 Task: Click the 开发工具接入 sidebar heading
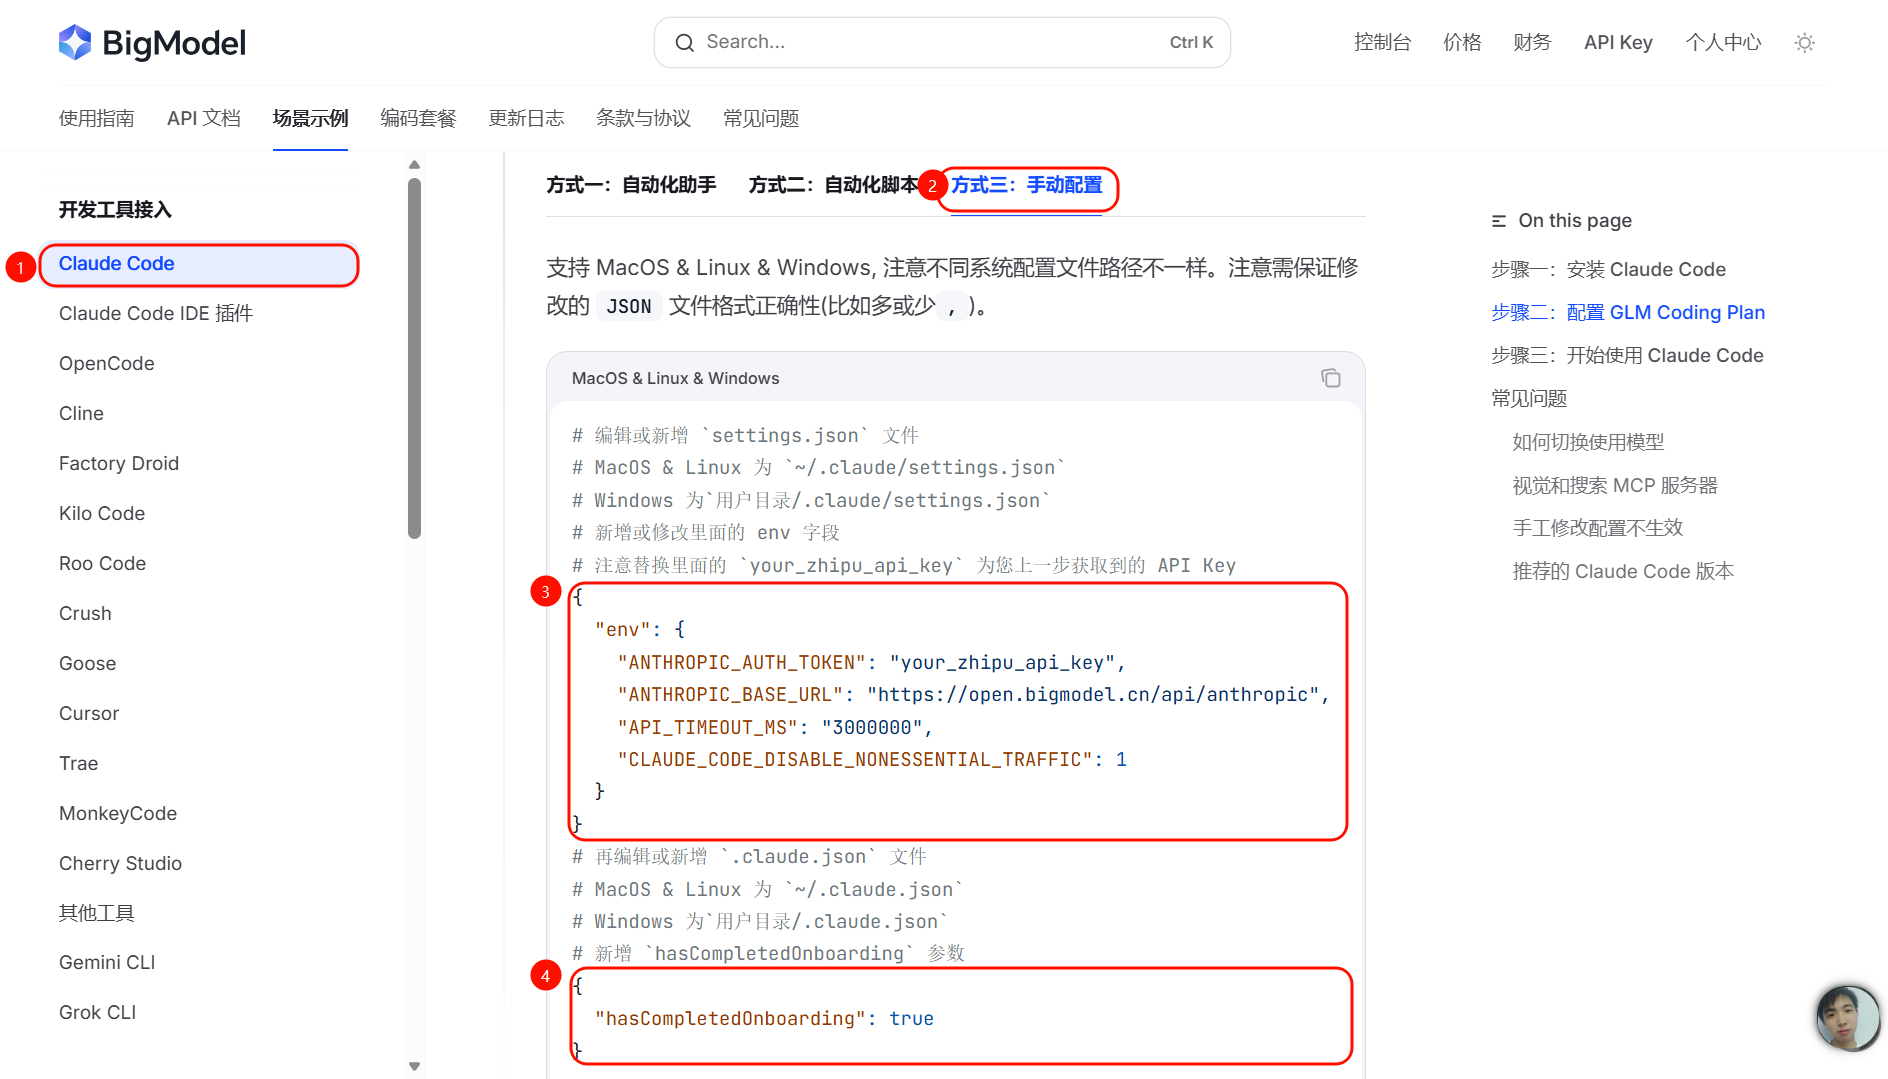click(115, 210)
